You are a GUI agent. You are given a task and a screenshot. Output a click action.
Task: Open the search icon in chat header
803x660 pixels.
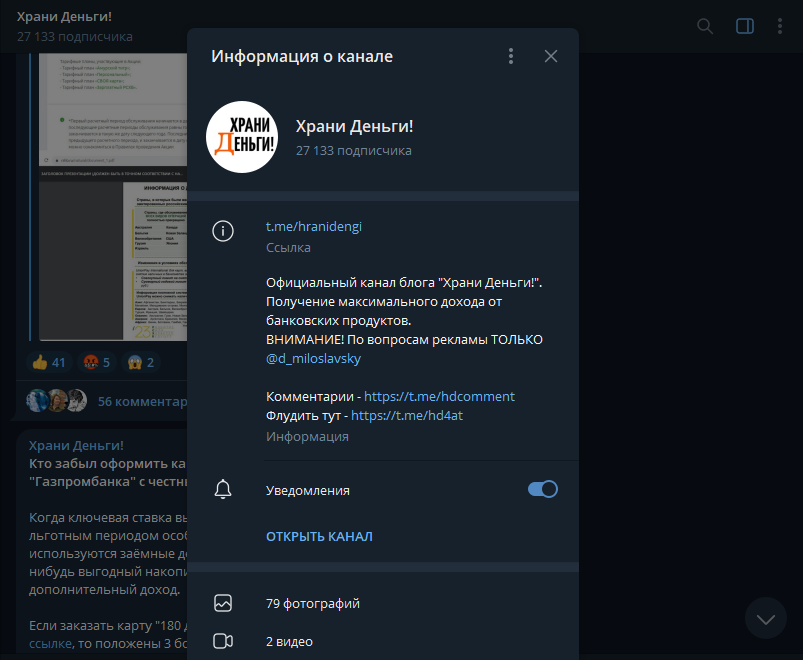point(705,26)
